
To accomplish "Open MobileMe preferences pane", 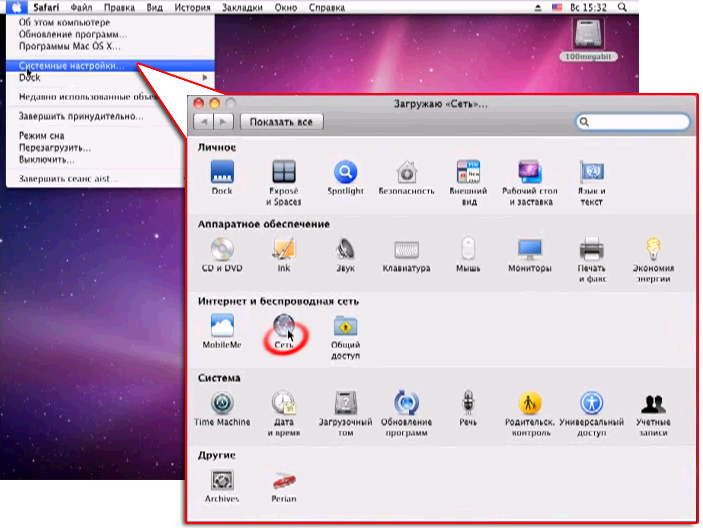I will click(222, 326).
